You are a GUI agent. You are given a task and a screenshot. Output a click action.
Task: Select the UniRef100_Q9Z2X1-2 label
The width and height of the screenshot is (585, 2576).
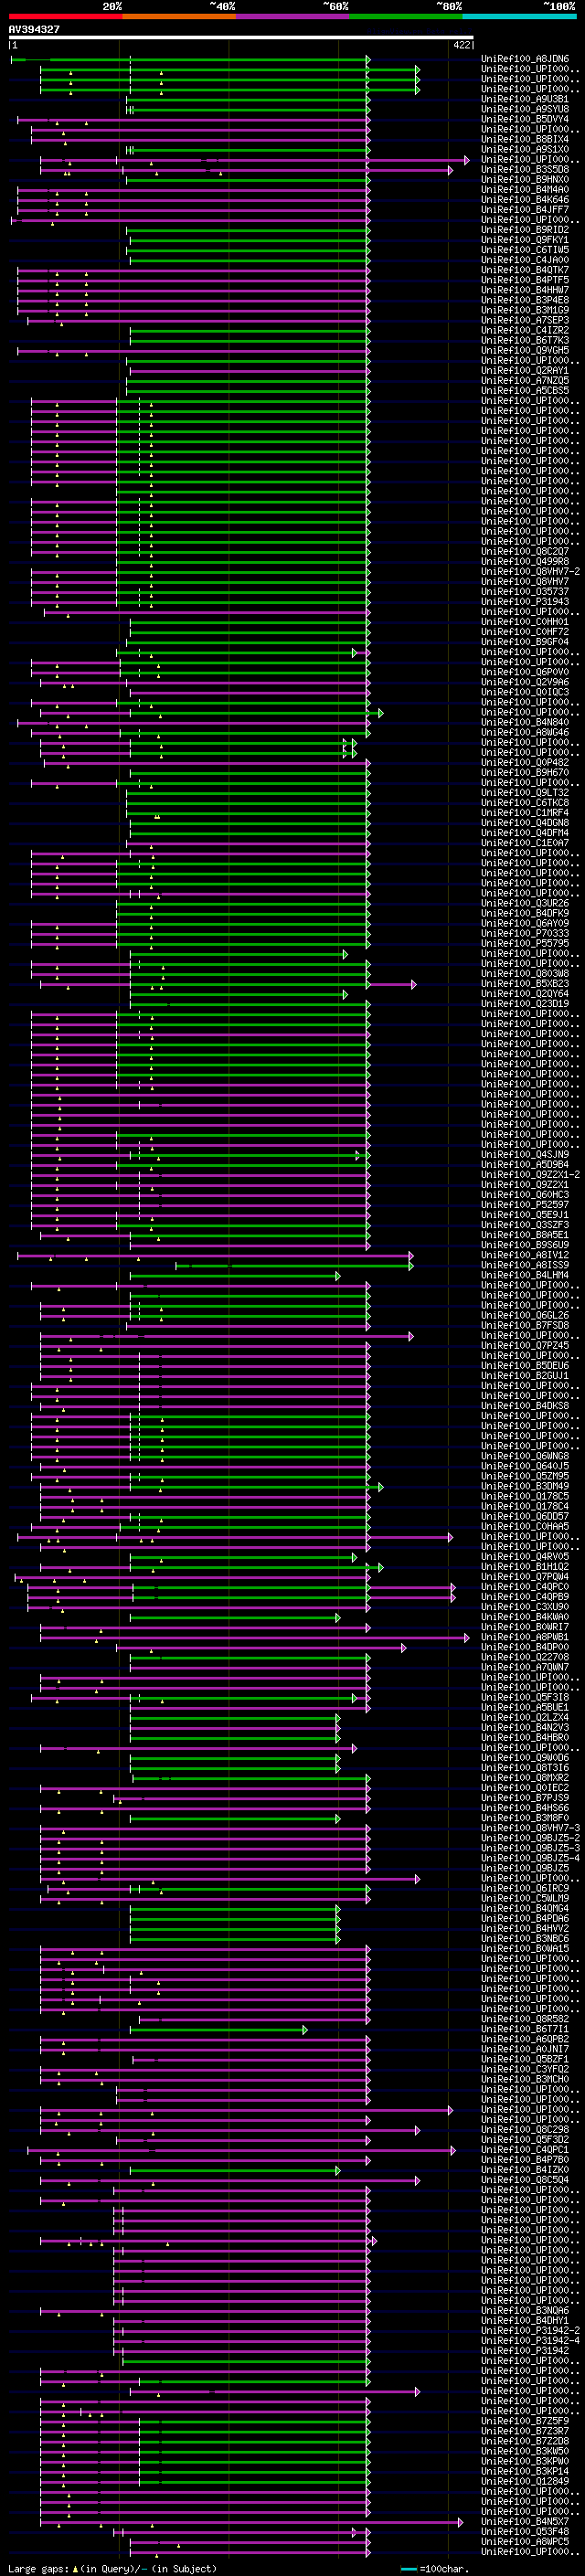[530, 1174]
